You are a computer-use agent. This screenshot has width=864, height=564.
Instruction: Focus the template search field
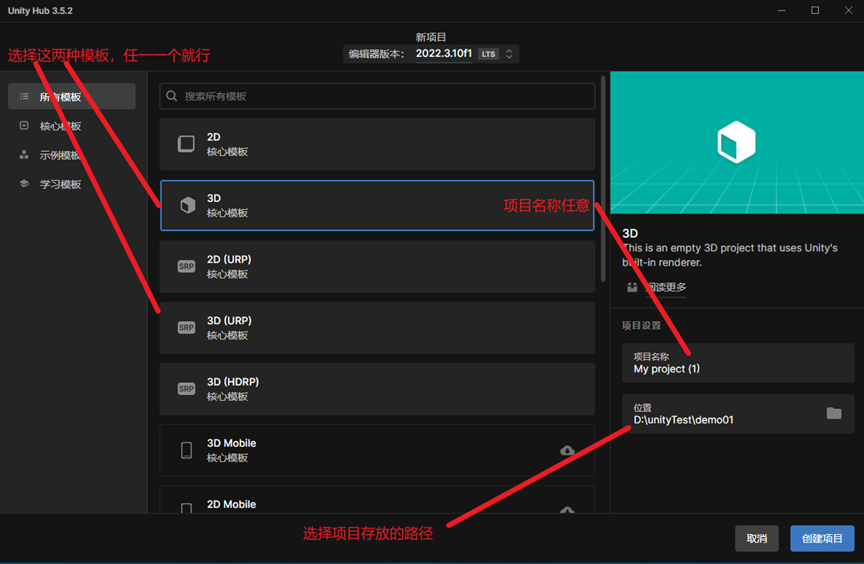pos(377,96)
